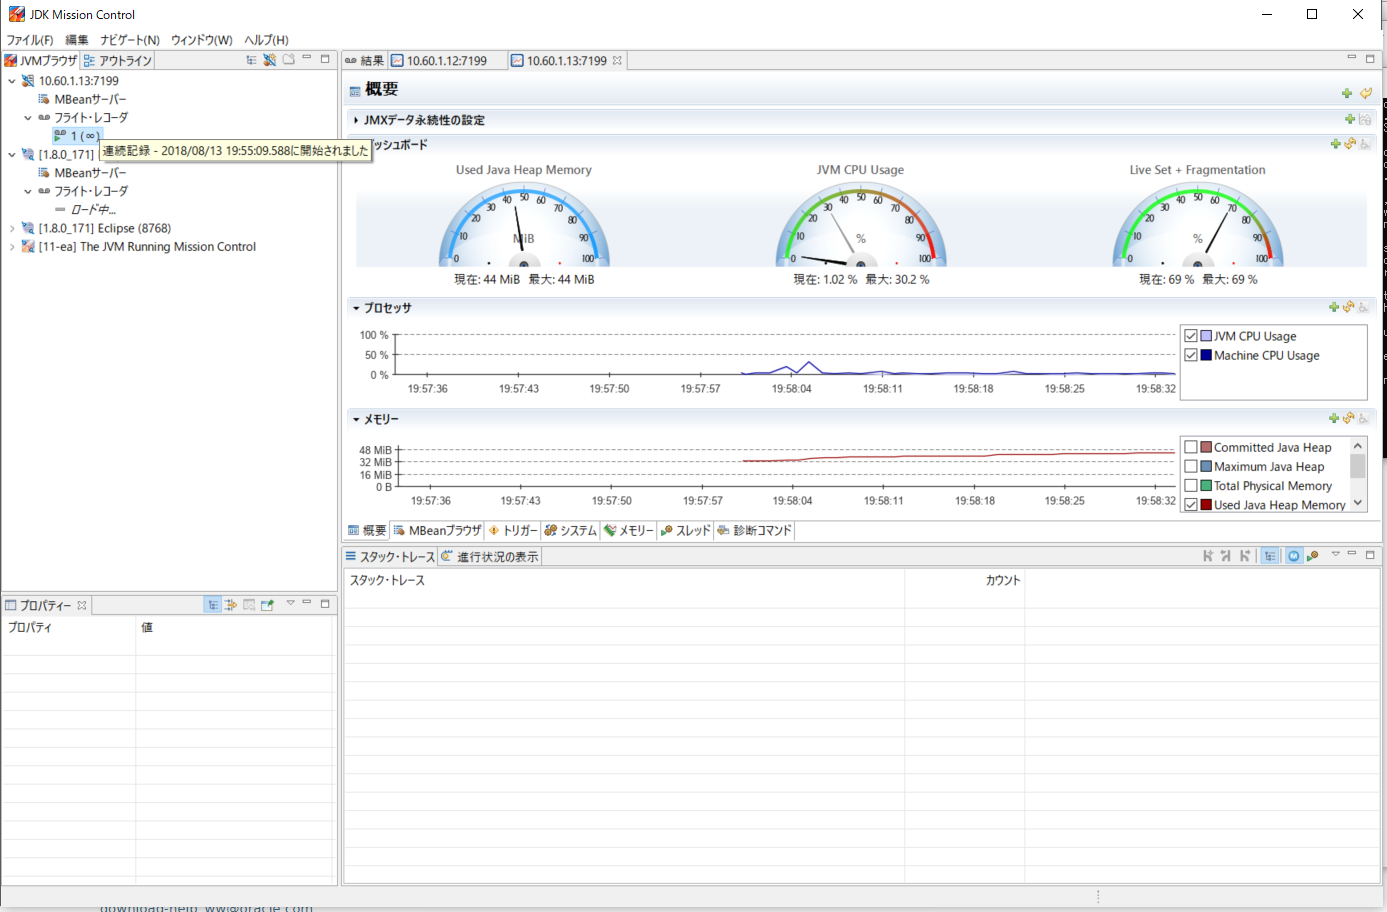The width and height of the screenshot is (1387, 912).
Task: Click the 進行状況の表示 button
Action: [x=491, y=555]
